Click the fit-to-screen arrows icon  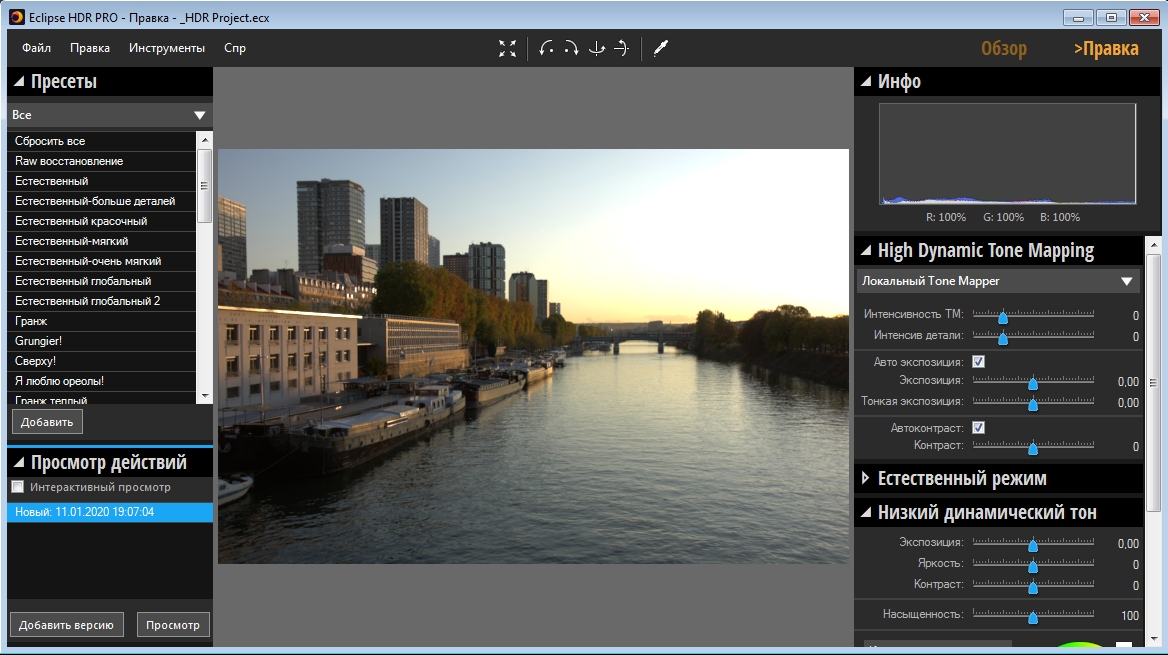[507, 48]
